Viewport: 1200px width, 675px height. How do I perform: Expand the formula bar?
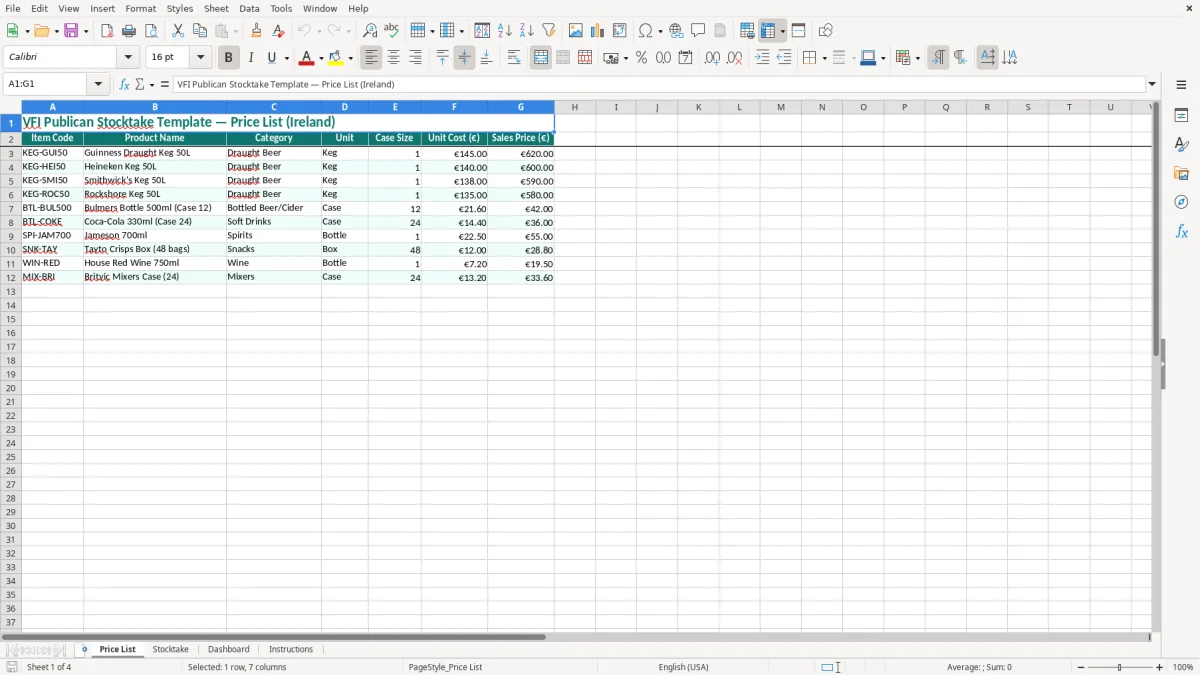[1152, 85]
